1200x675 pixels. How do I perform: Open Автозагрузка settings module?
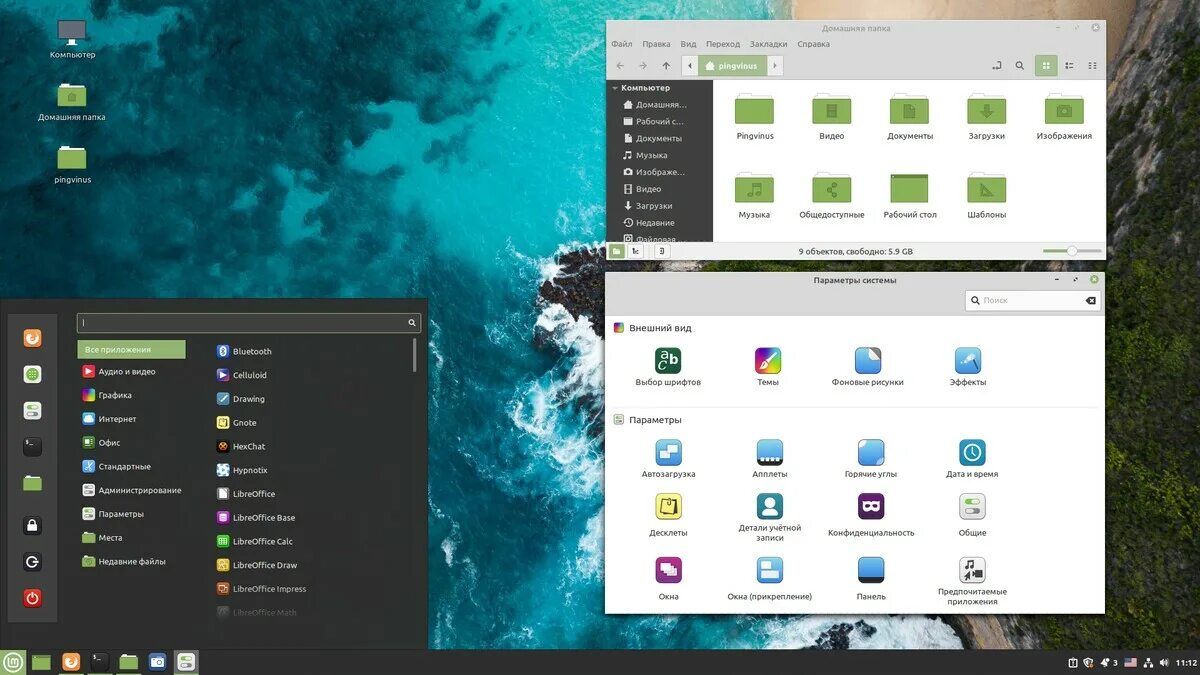click(668, 459)
